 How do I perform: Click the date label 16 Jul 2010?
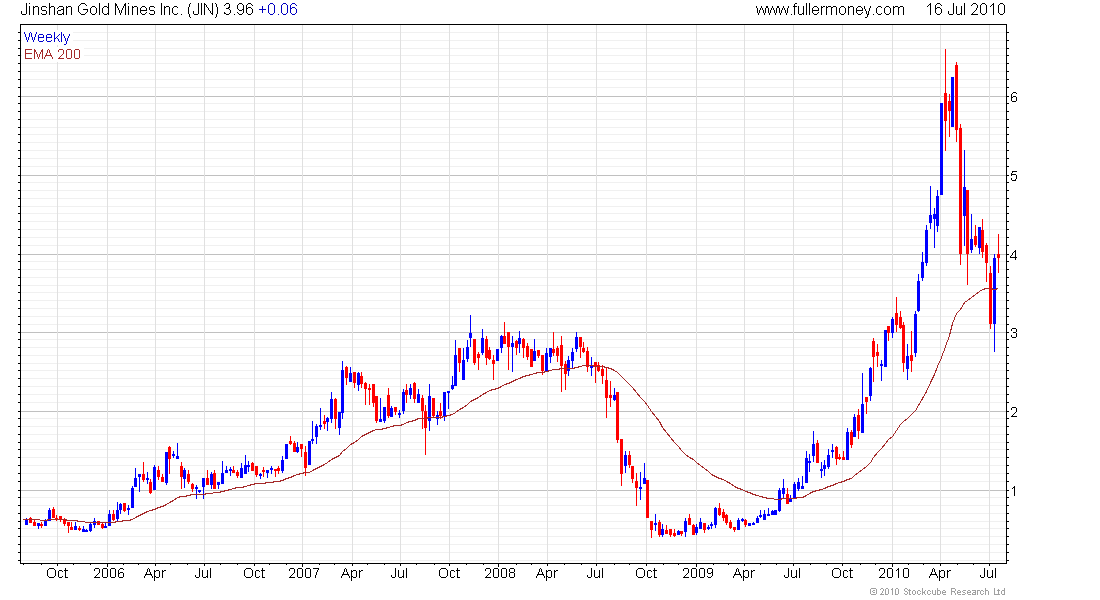(965, 10)
